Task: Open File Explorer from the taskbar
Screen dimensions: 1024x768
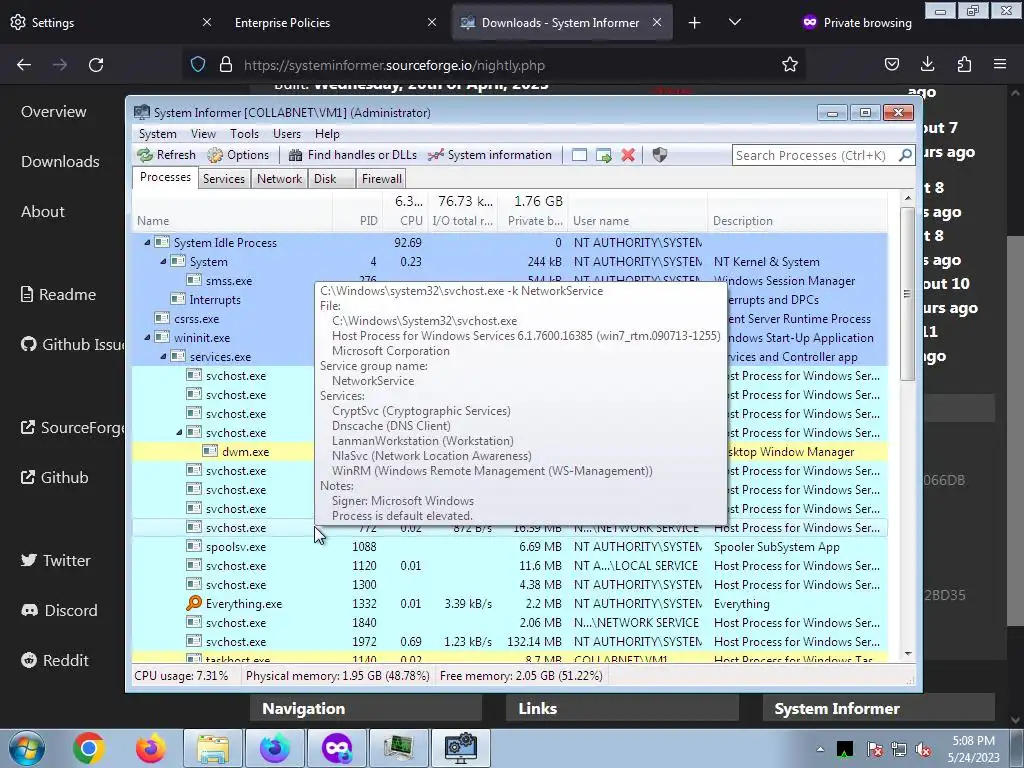Action: tap(213, 748)
